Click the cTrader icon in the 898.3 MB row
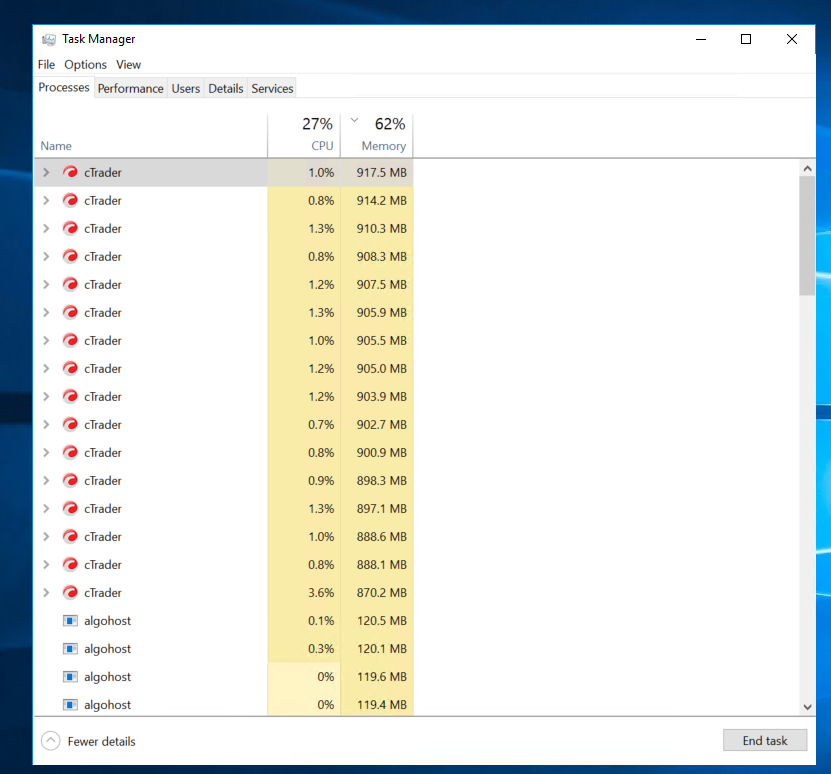This screenshot has height=774, width=831. pos(70,481)
